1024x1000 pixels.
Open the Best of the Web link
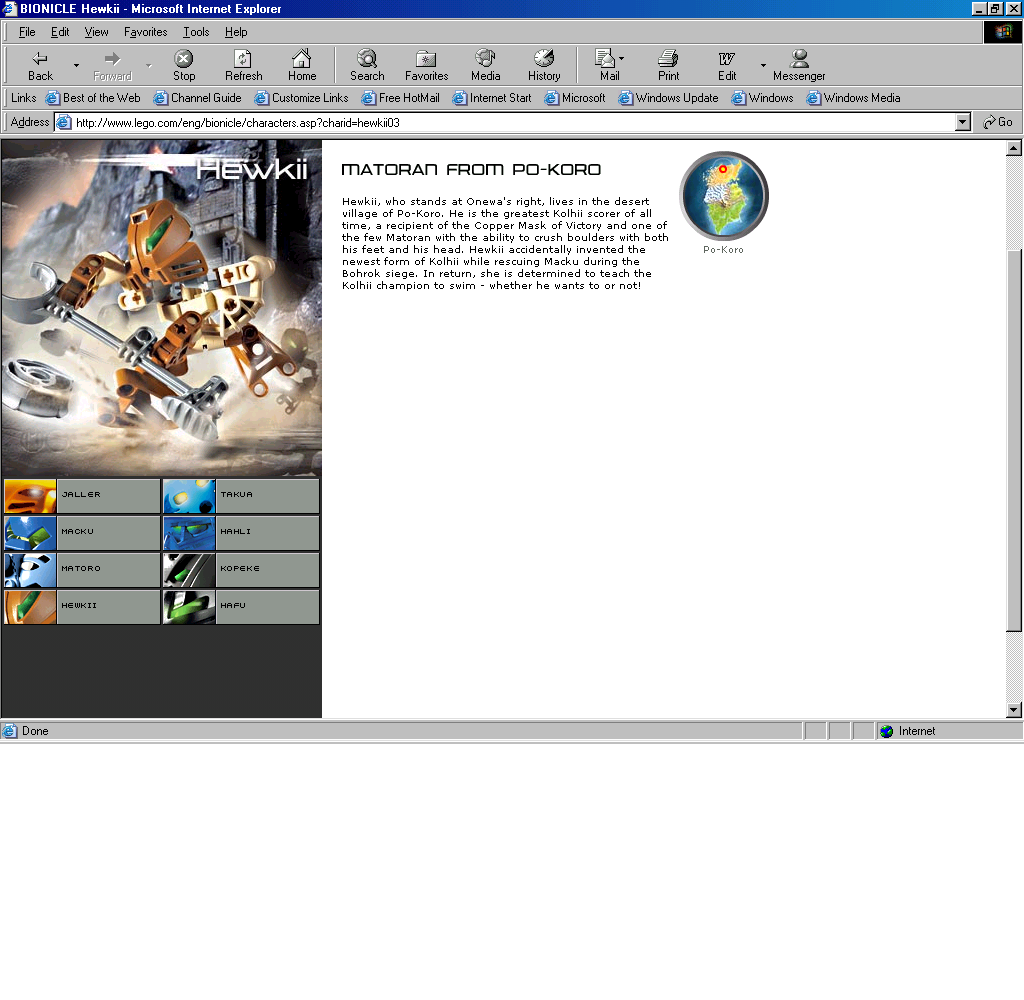click(93, 98)
